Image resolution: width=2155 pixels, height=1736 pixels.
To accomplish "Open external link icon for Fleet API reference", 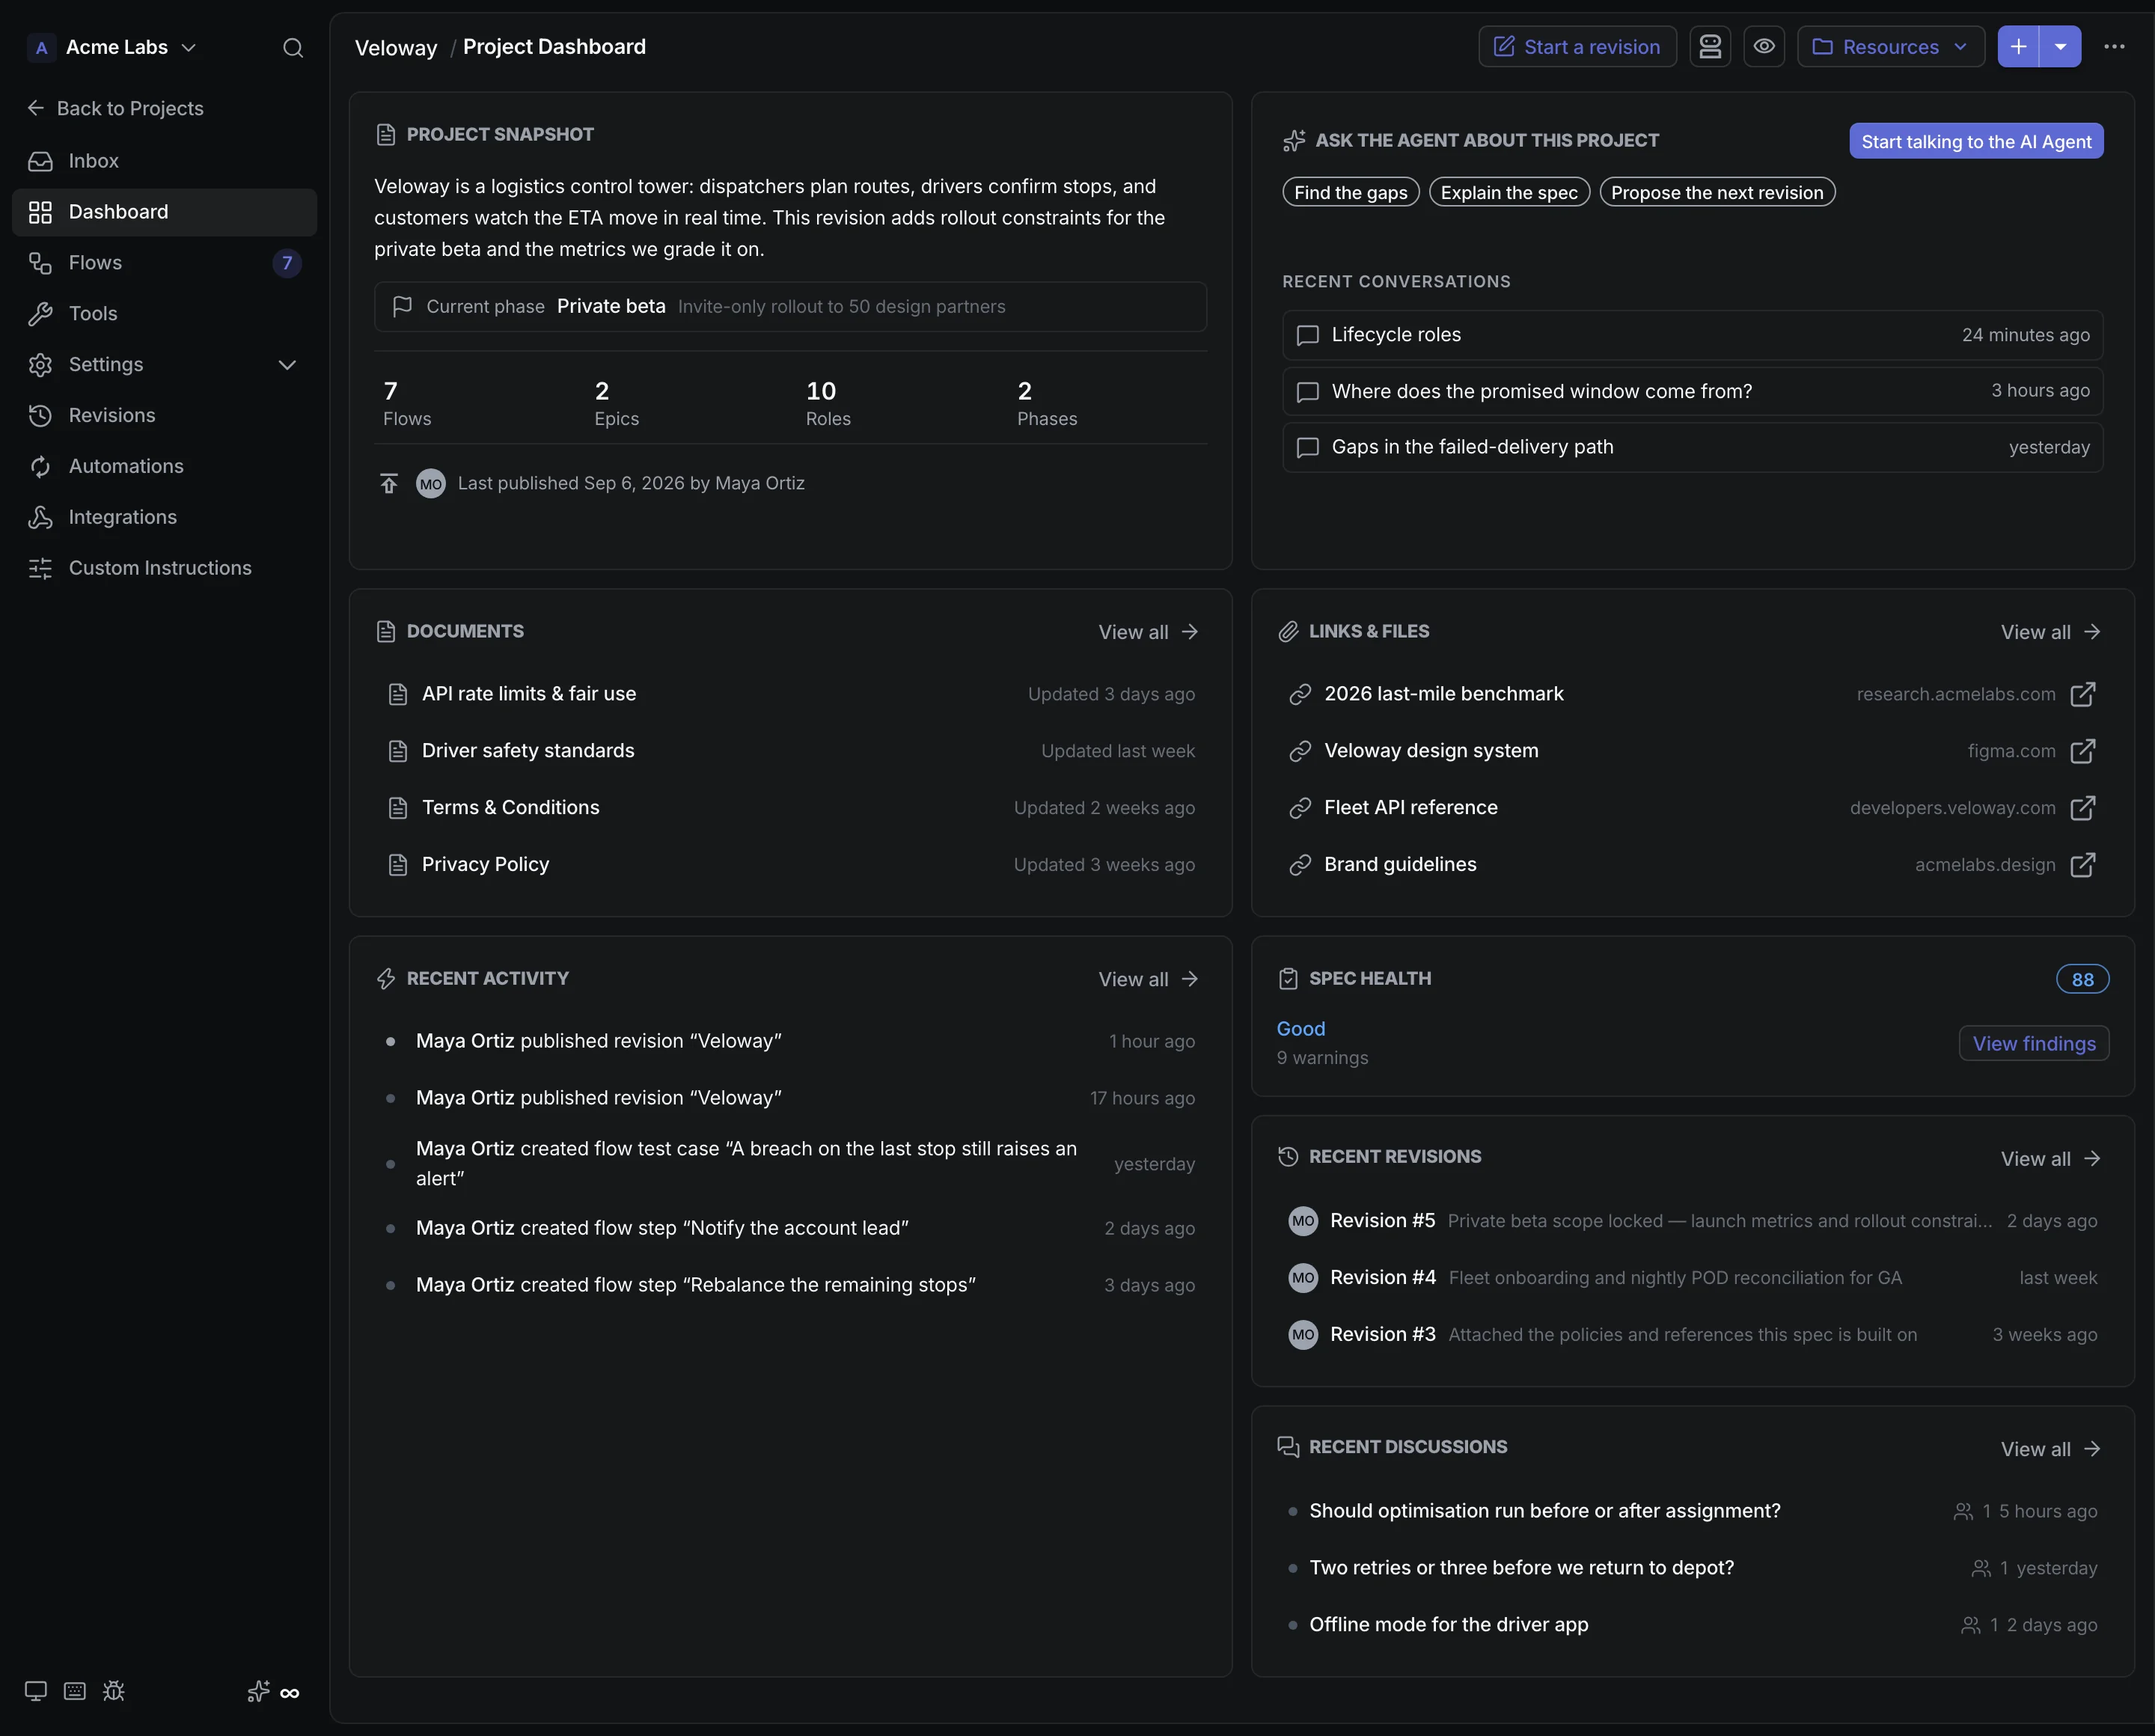I will 2082,808.
